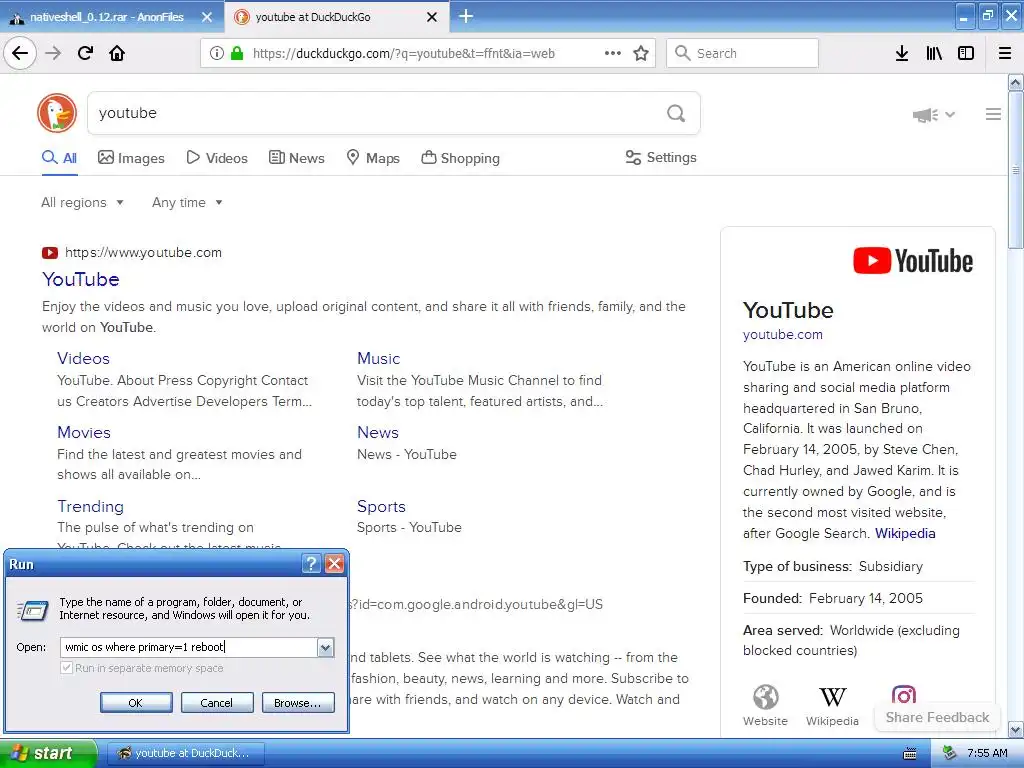This screenshot has width=1024, height=768.
Task: Open the Library icon in toolbar
Action: pyautogui.click(x=934, y=53)
